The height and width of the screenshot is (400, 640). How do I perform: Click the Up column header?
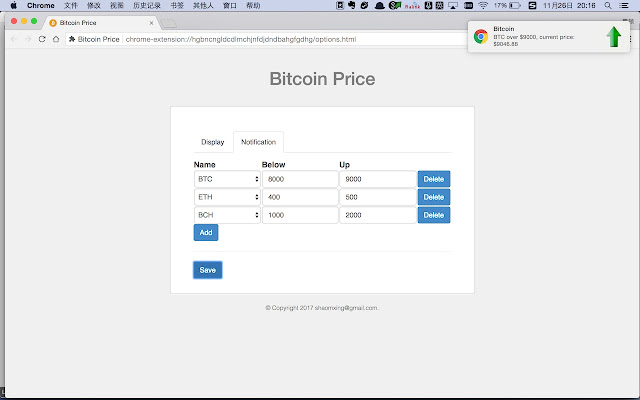point(344,165)
